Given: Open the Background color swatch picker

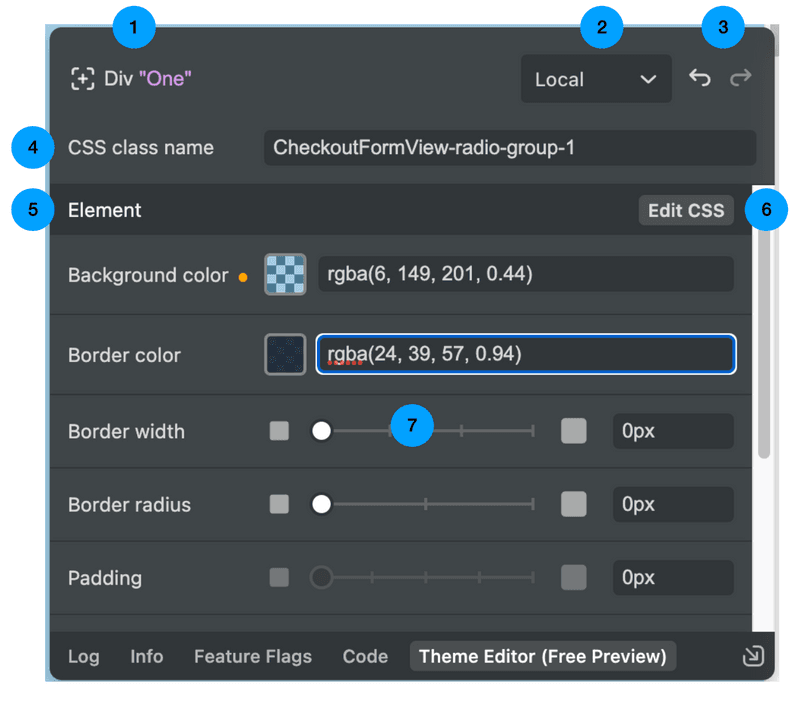Looking at the screenshot, I should [285, 274].
